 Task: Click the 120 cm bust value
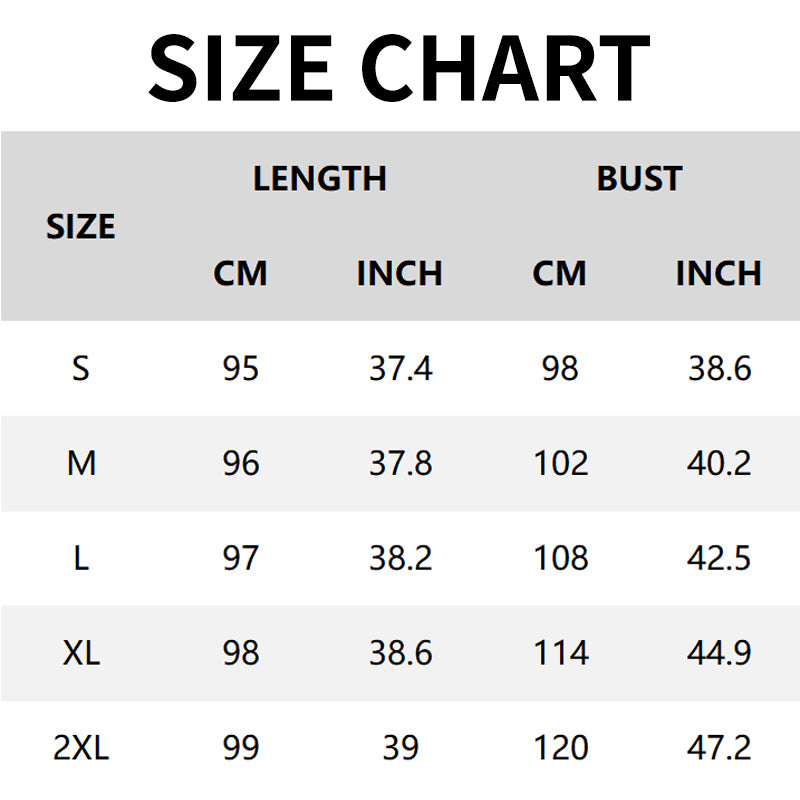pyautogui.click(x=561, y=748)
